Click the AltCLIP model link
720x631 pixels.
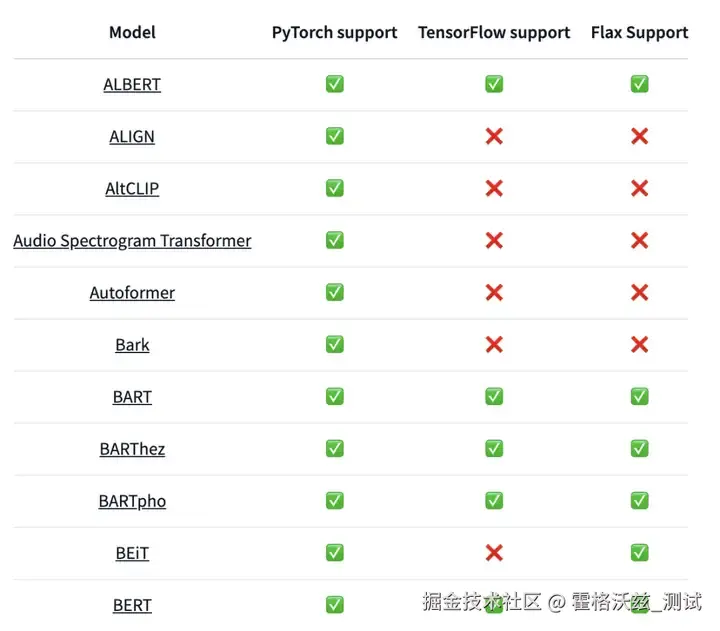click(x=132, y=189)
